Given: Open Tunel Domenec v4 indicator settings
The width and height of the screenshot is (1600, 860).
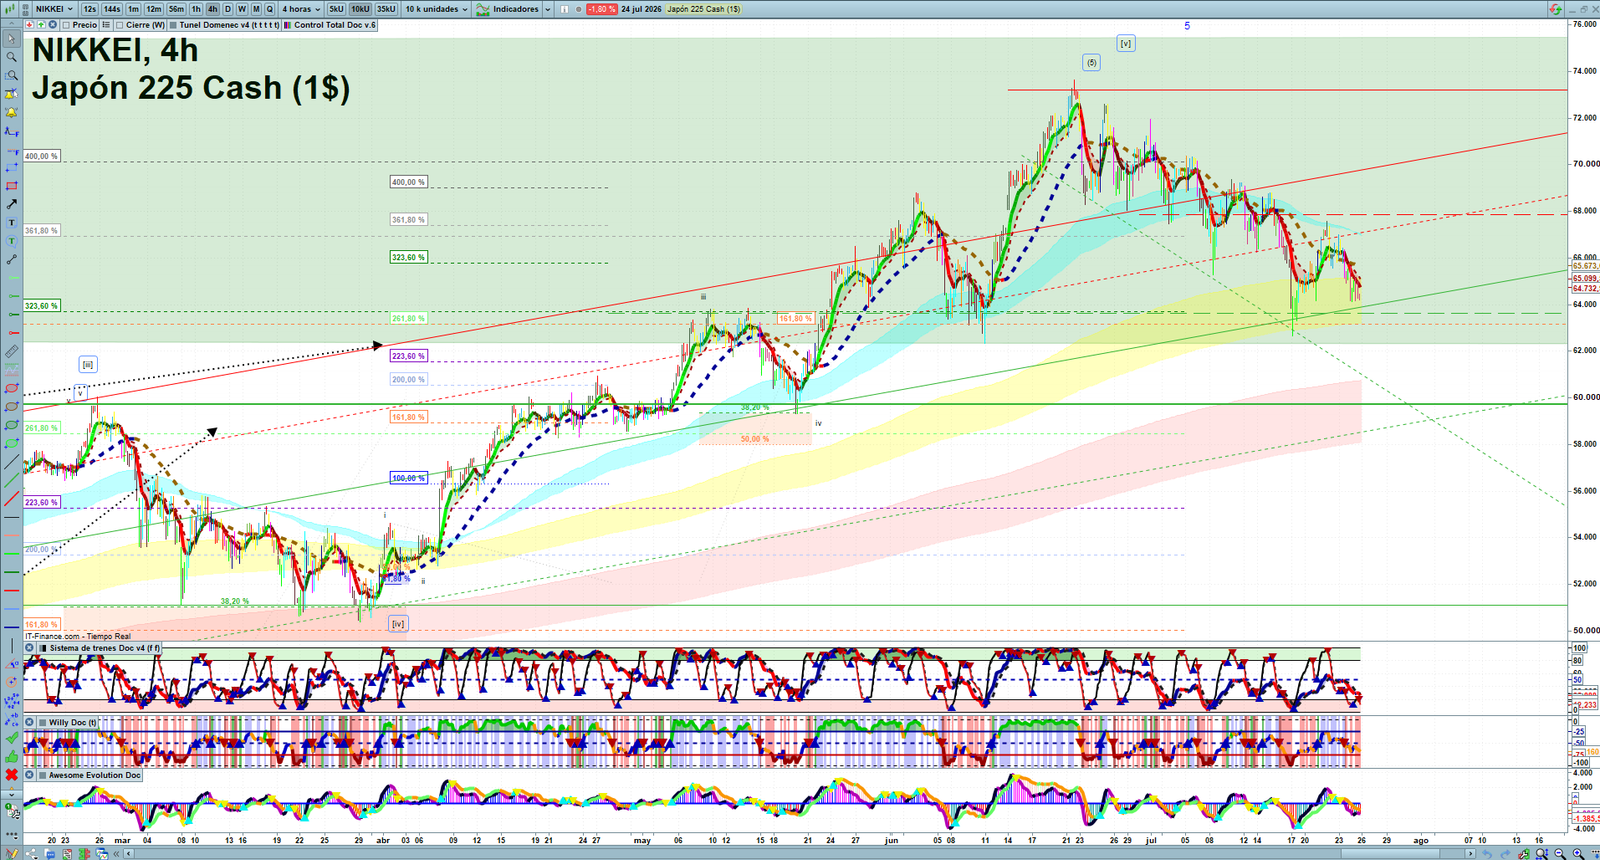Looking at the screenshot, I should (x=225, y=25).
